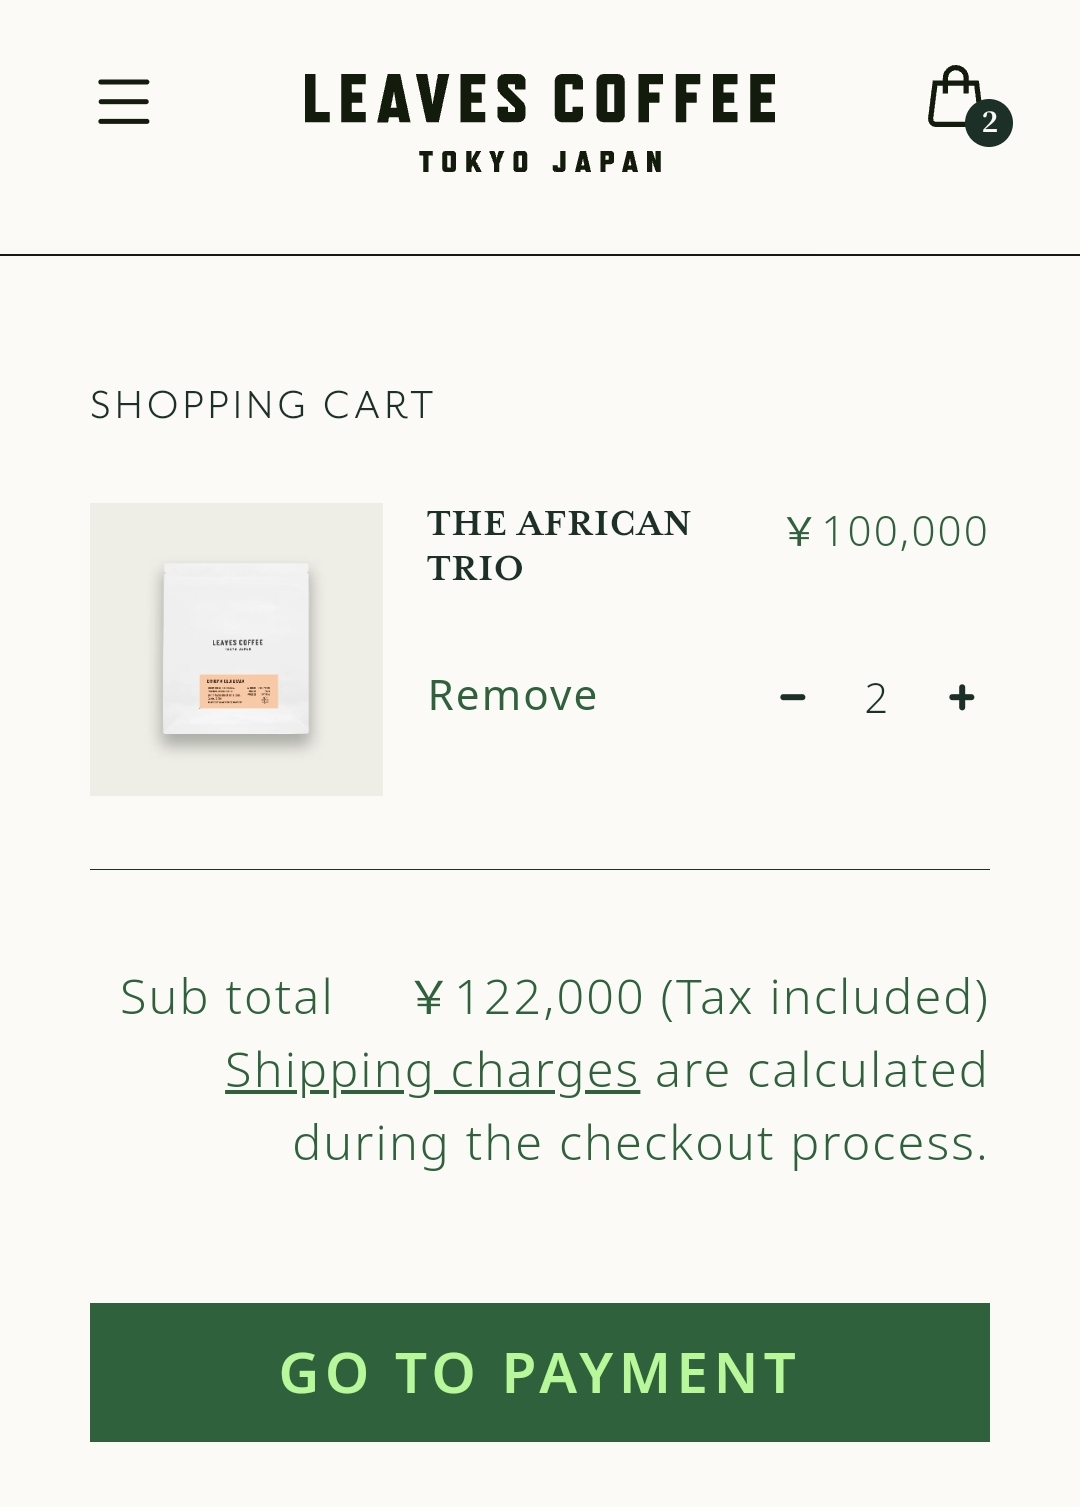Screen dimensions: 1080x1507
Task: Click the Leaves Coffee logo
Action: [540, 99]
